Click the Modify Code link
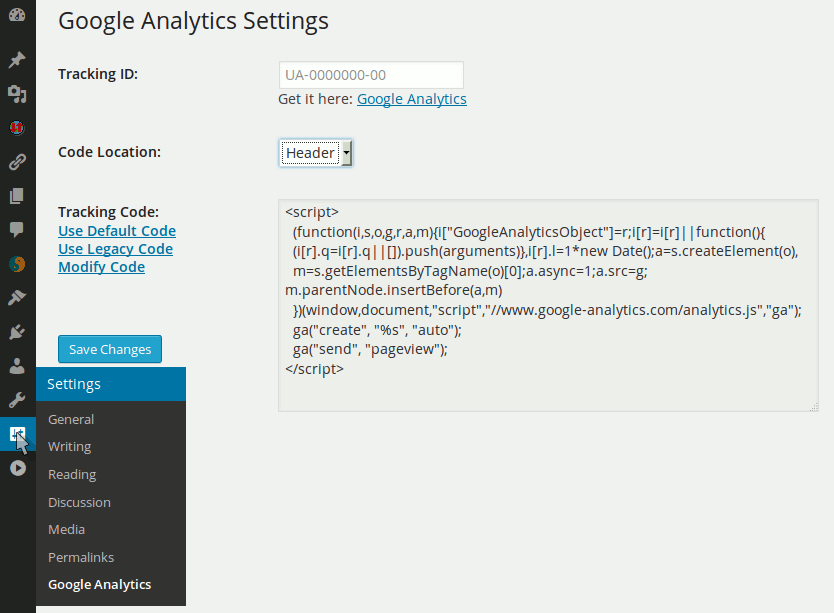 pyautogui.click(x=102, y=267)
